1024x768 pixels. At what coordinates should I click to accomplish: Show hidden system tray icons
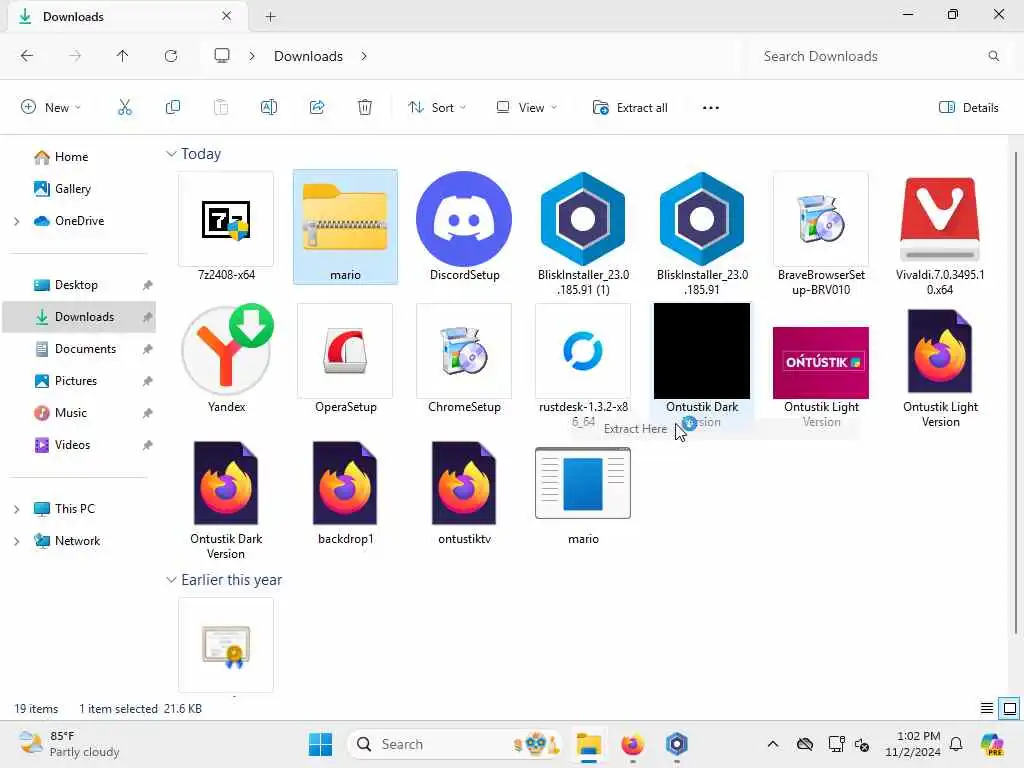click(773, 744)
